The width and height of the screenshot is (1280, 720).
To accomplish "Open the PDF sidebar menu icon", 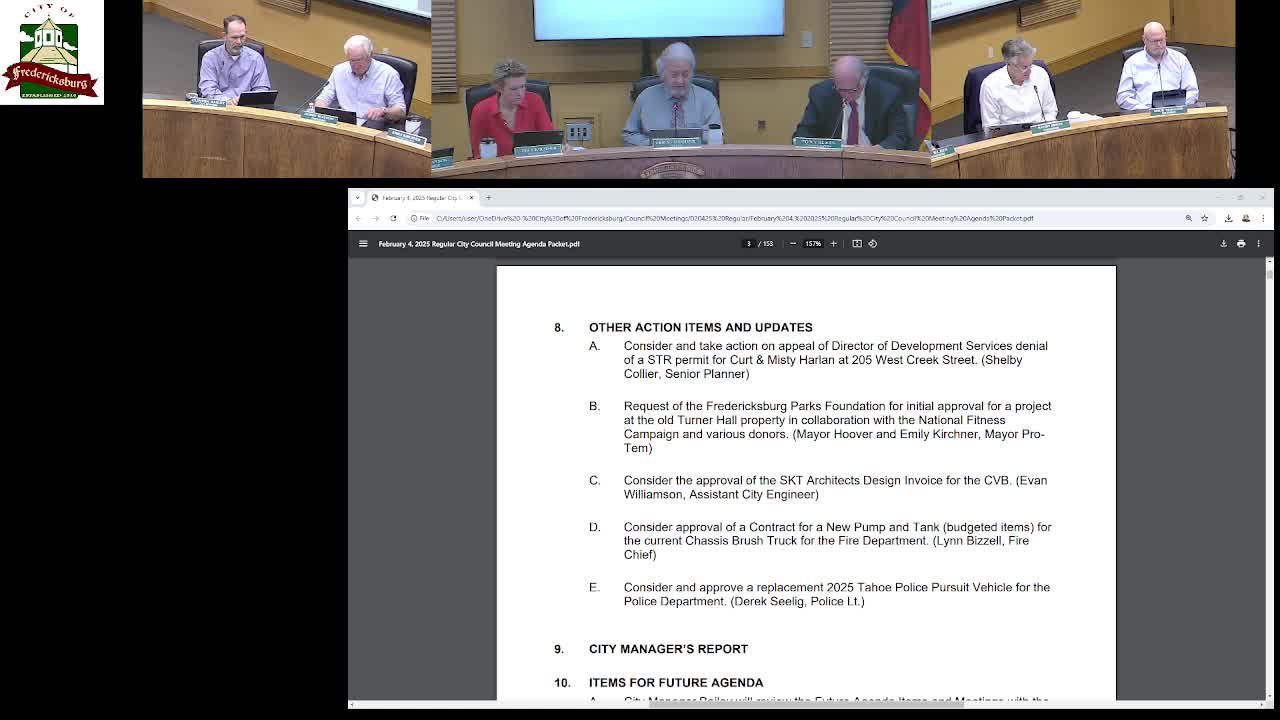I will click(363, 244).
